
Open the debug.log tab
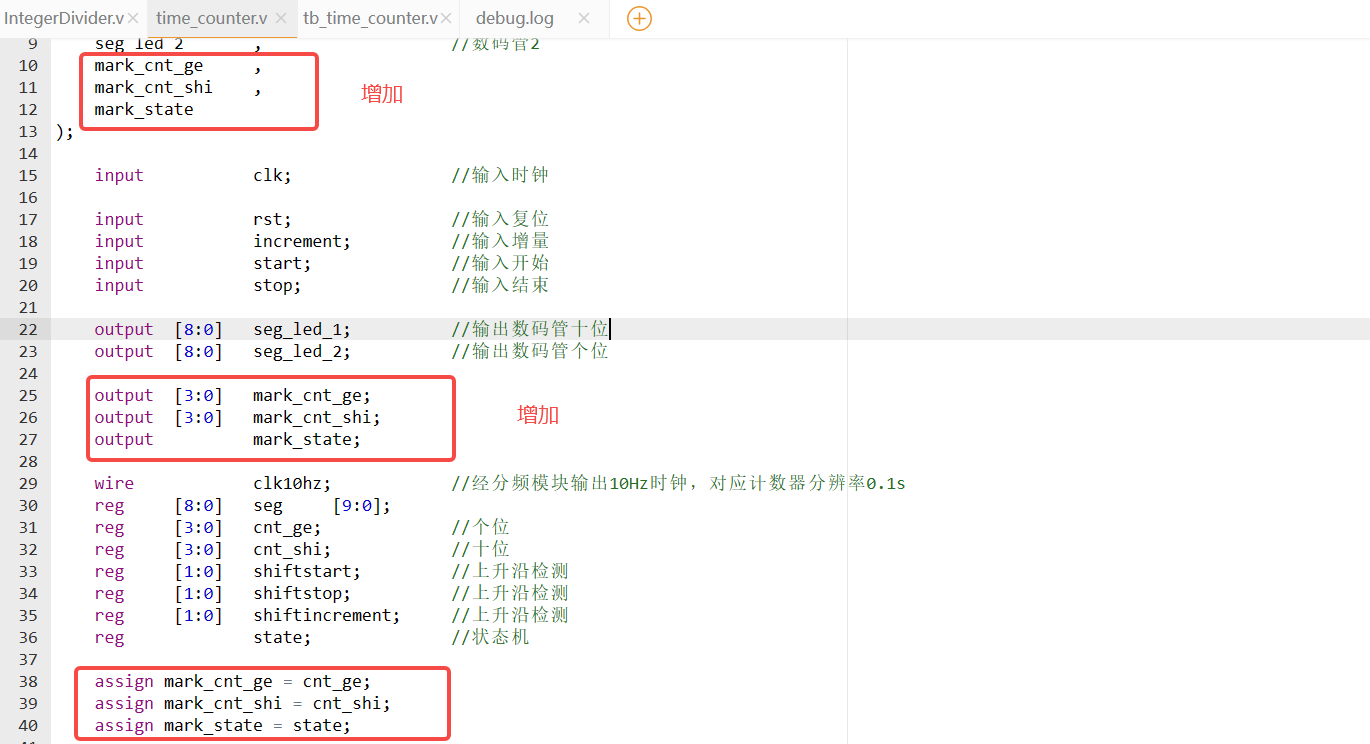(514, 18)
